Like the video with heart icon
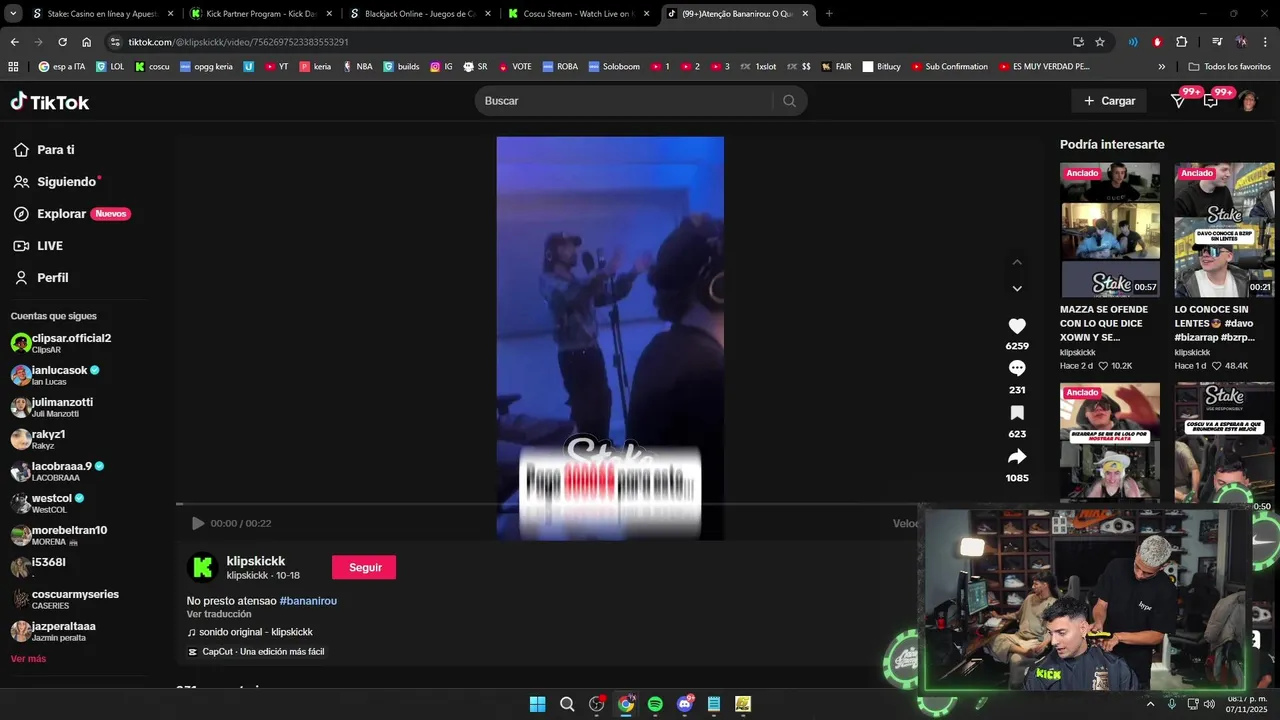 1017,326
